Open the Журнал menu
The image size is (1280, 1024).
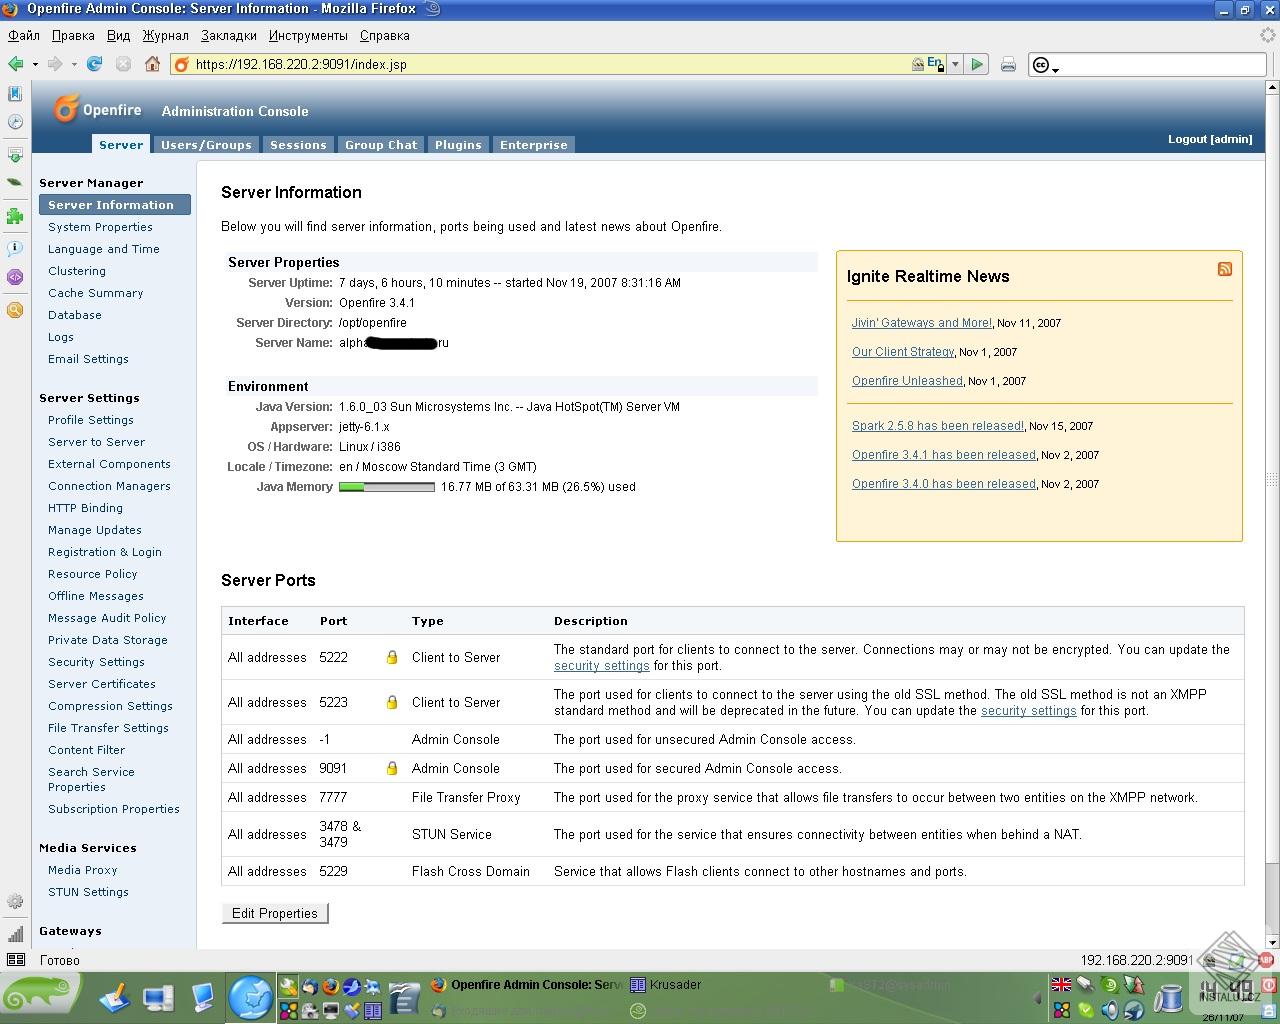[x=165, y=35]
